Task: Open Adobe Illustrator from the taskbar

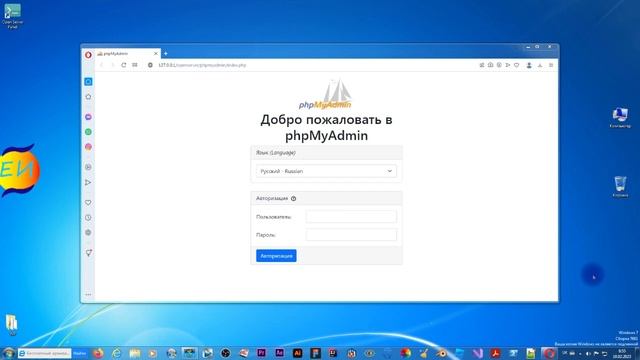Action: tap(298, 353)
